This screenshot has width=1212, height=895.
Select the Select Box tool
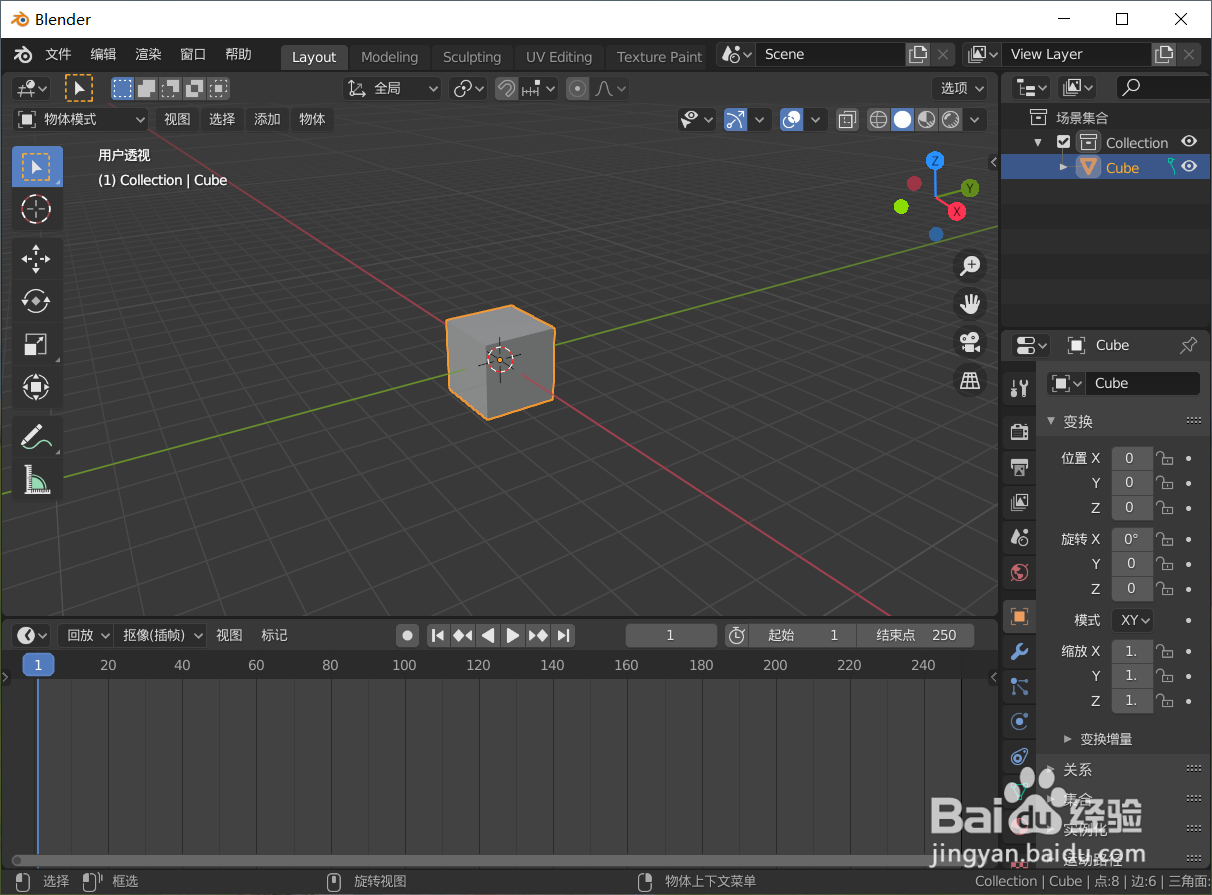(x=37, y=167)
